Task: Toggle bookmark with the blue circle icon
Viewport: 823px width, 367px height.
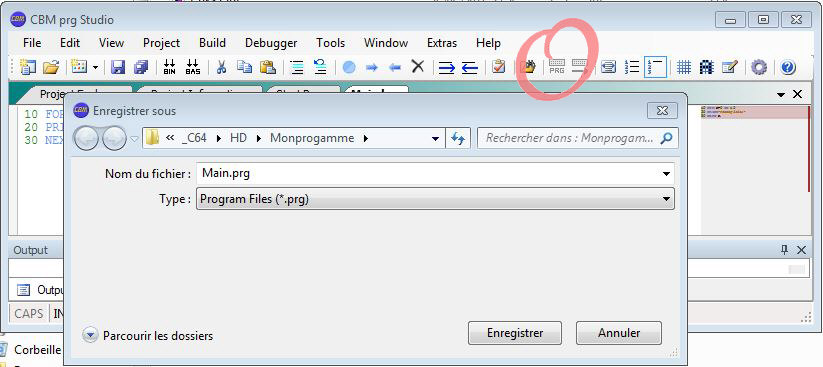Action: [349, 67]
